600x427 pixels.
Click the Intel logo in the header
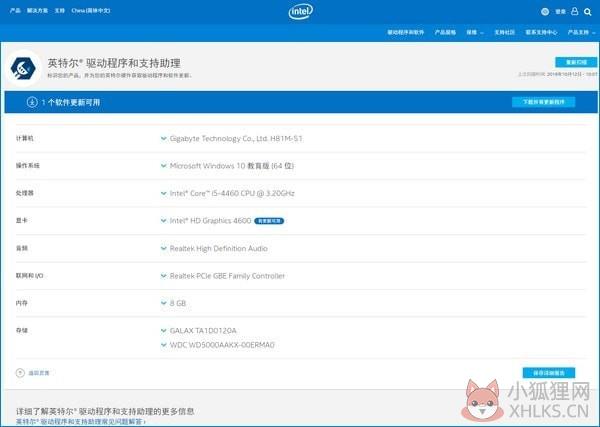300,11
